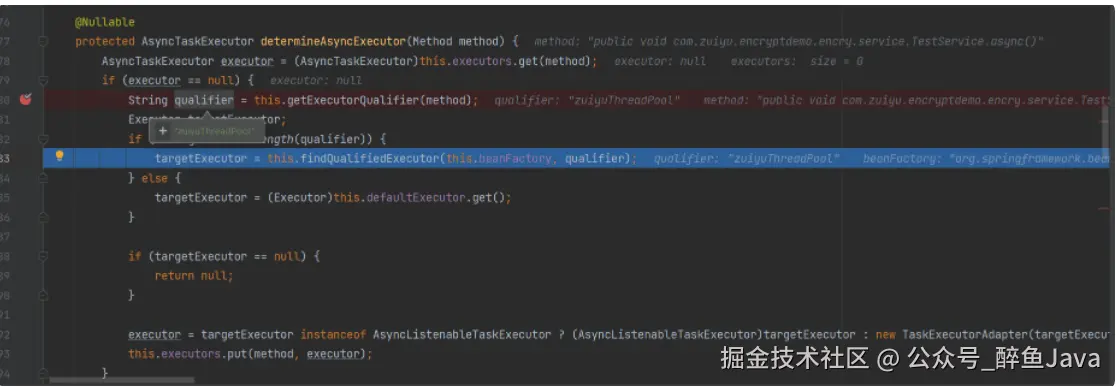Viewport: 1116px width, 387px height.
Task: Collapse the determineAsyncExecutor method fold marker
Action: point(43,42)
